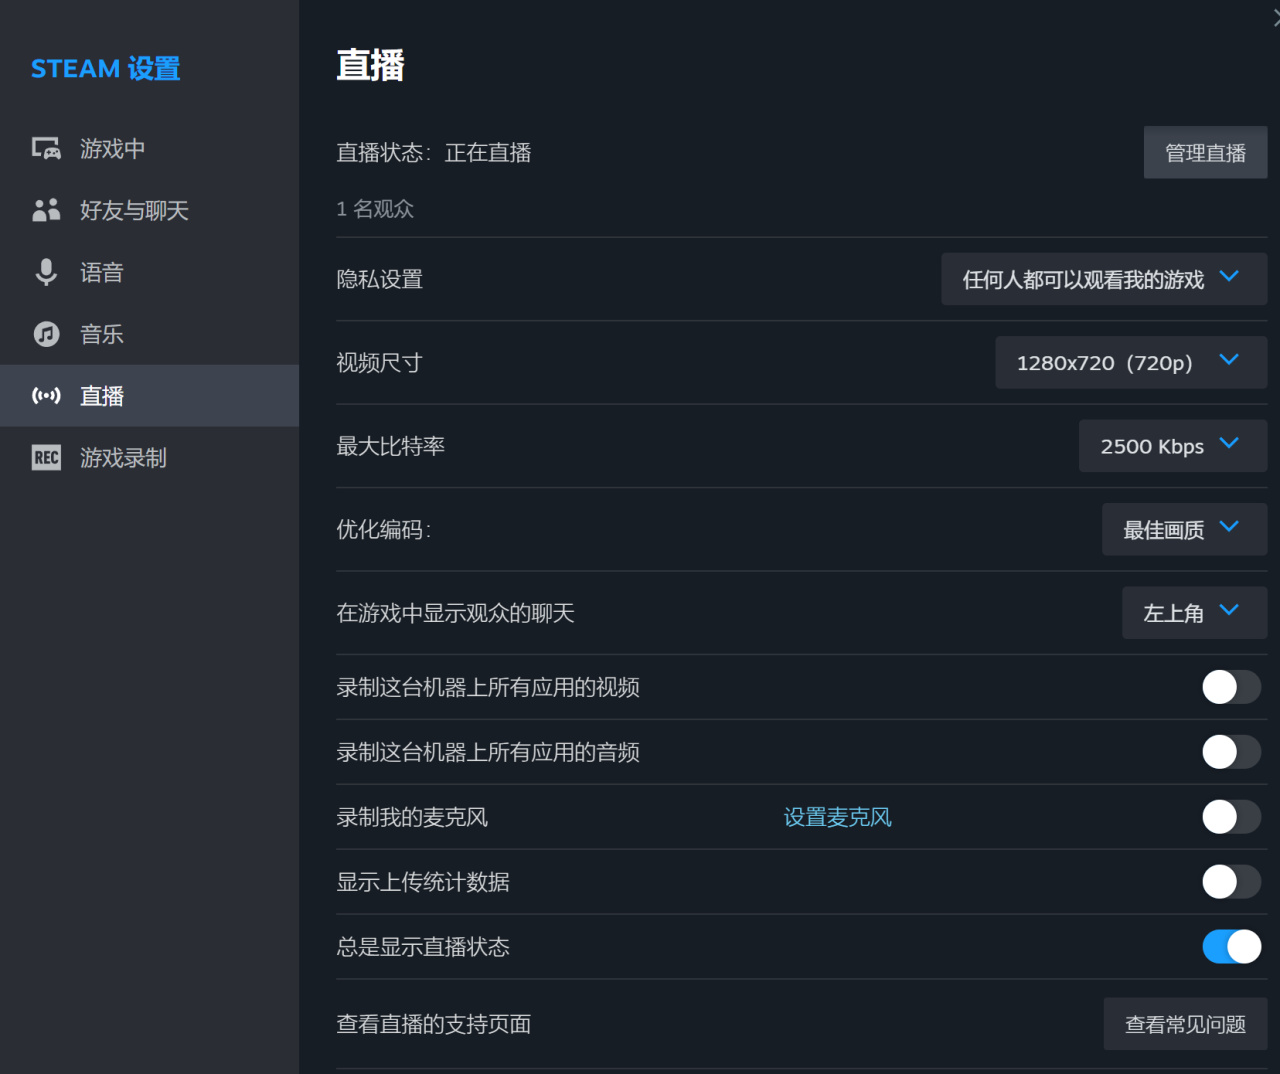Switch to the 语音 settings page
The width and height of the screenshot is (1280, 1074).
[x=149, y=272]
